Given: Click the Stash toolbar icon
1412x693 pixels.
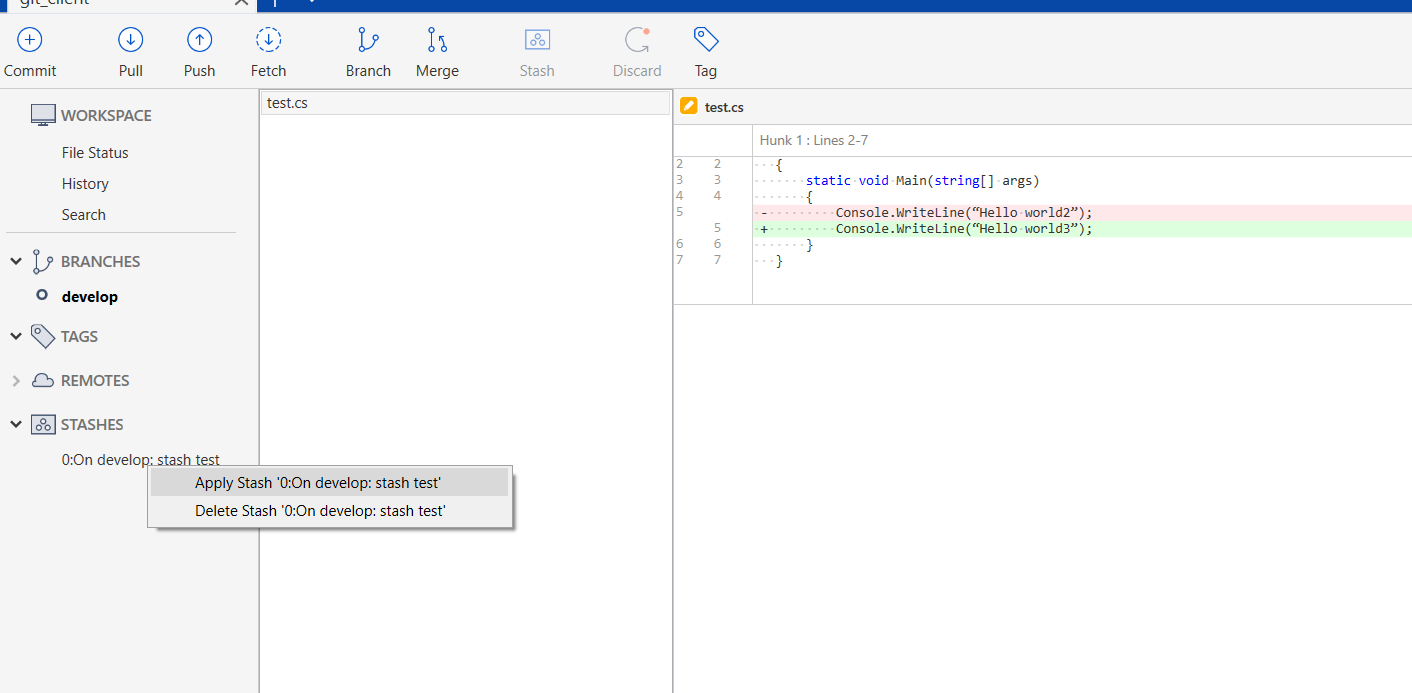Looking at the screenshot, I should click(537, 40).
